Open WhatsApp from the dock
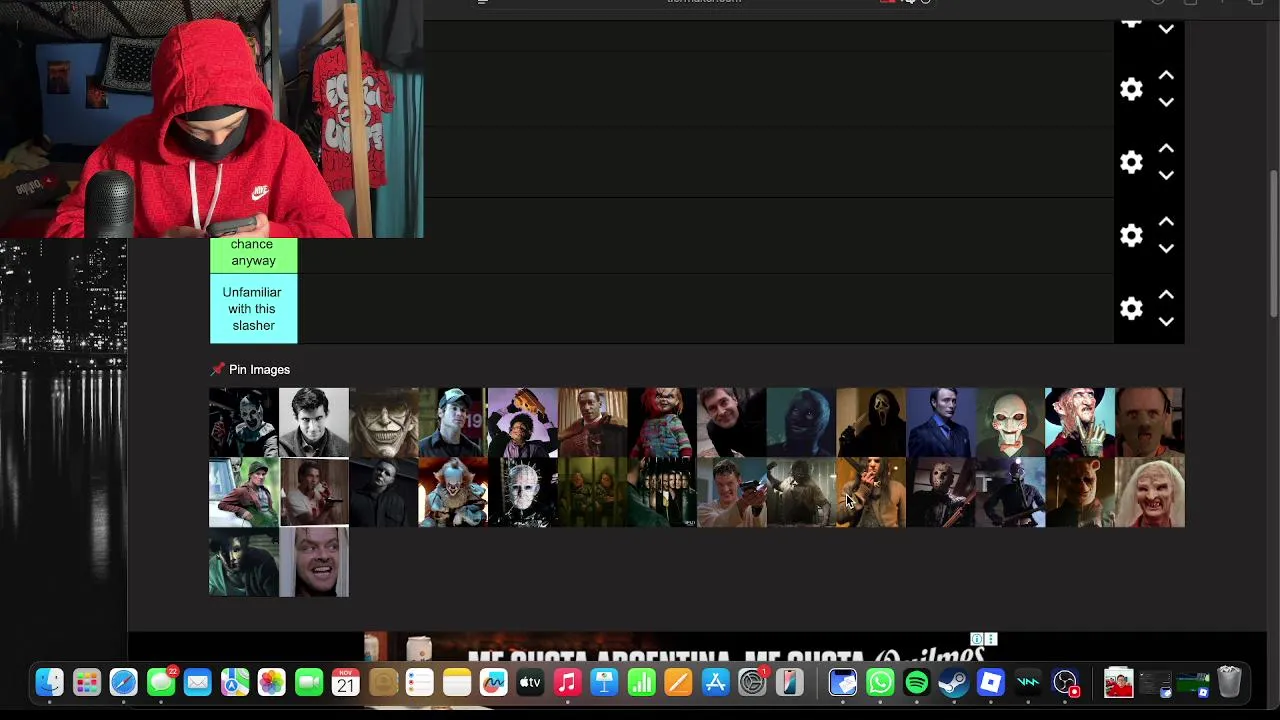The height and width of the screenshot is (720, 1280). [x=880, y=683]
